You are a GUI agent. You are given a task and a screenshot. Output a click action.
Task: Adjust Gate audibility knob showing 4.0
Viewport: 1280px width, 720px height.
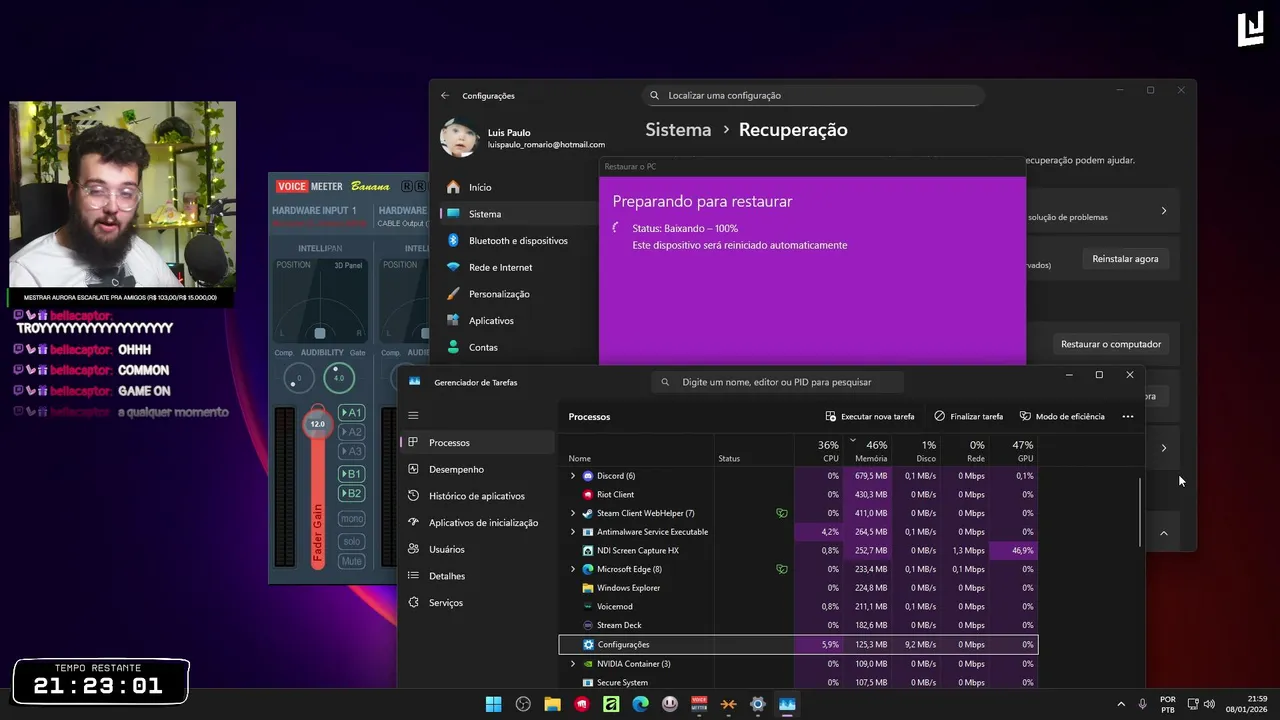click(338, 378)
